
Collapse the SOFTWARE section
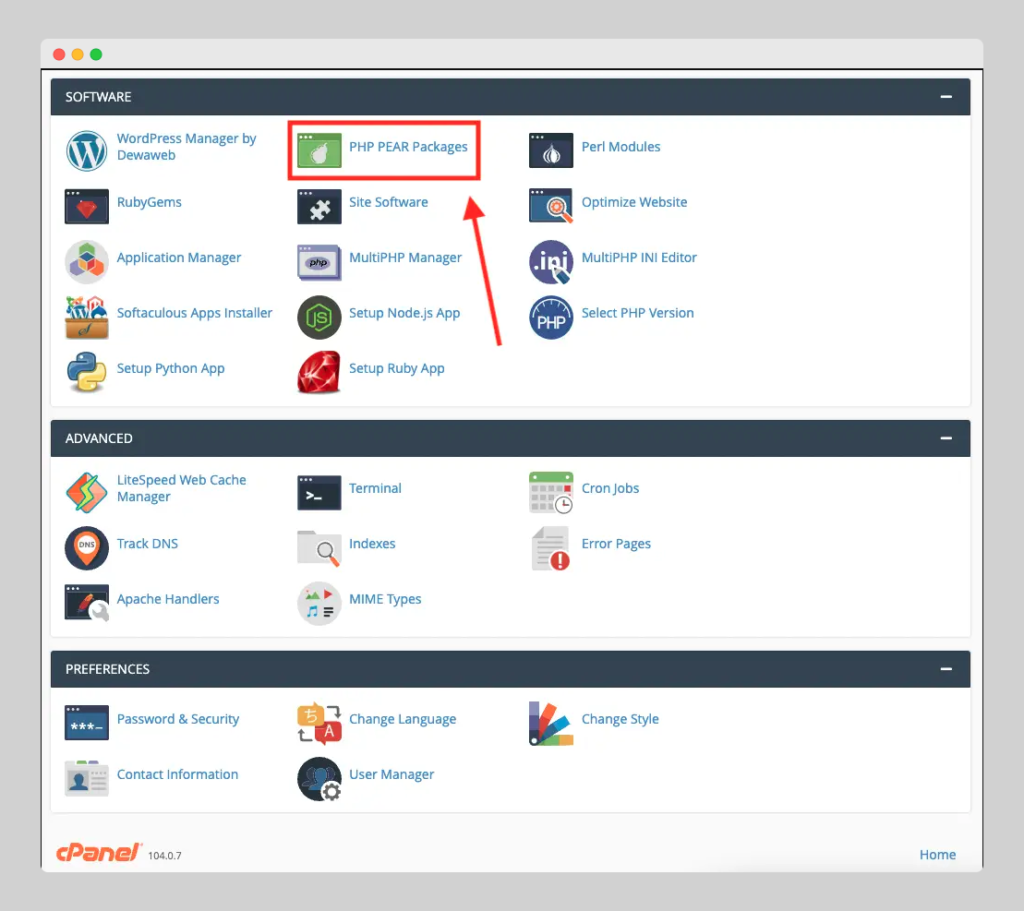[x=945, y=96]
